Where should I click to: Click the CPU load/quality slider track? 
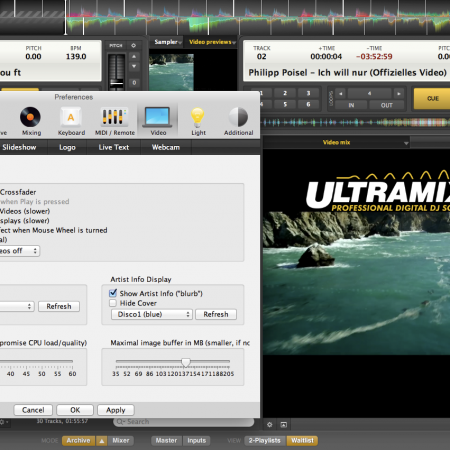point(36,361)
